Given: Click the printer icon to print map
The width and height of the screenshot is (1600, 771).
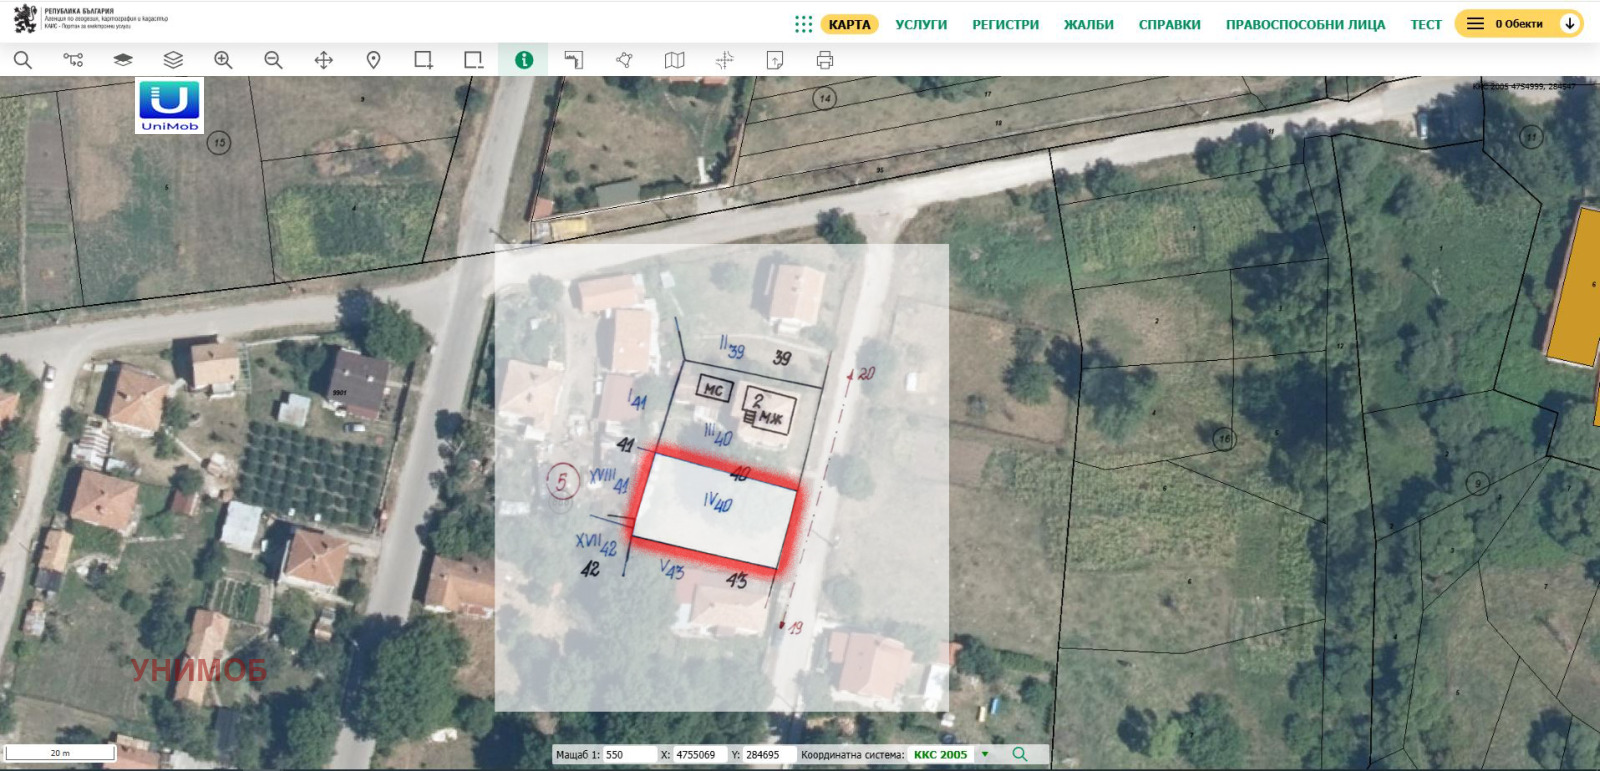Looking at the screenshot, I should [x=824, y=60].
